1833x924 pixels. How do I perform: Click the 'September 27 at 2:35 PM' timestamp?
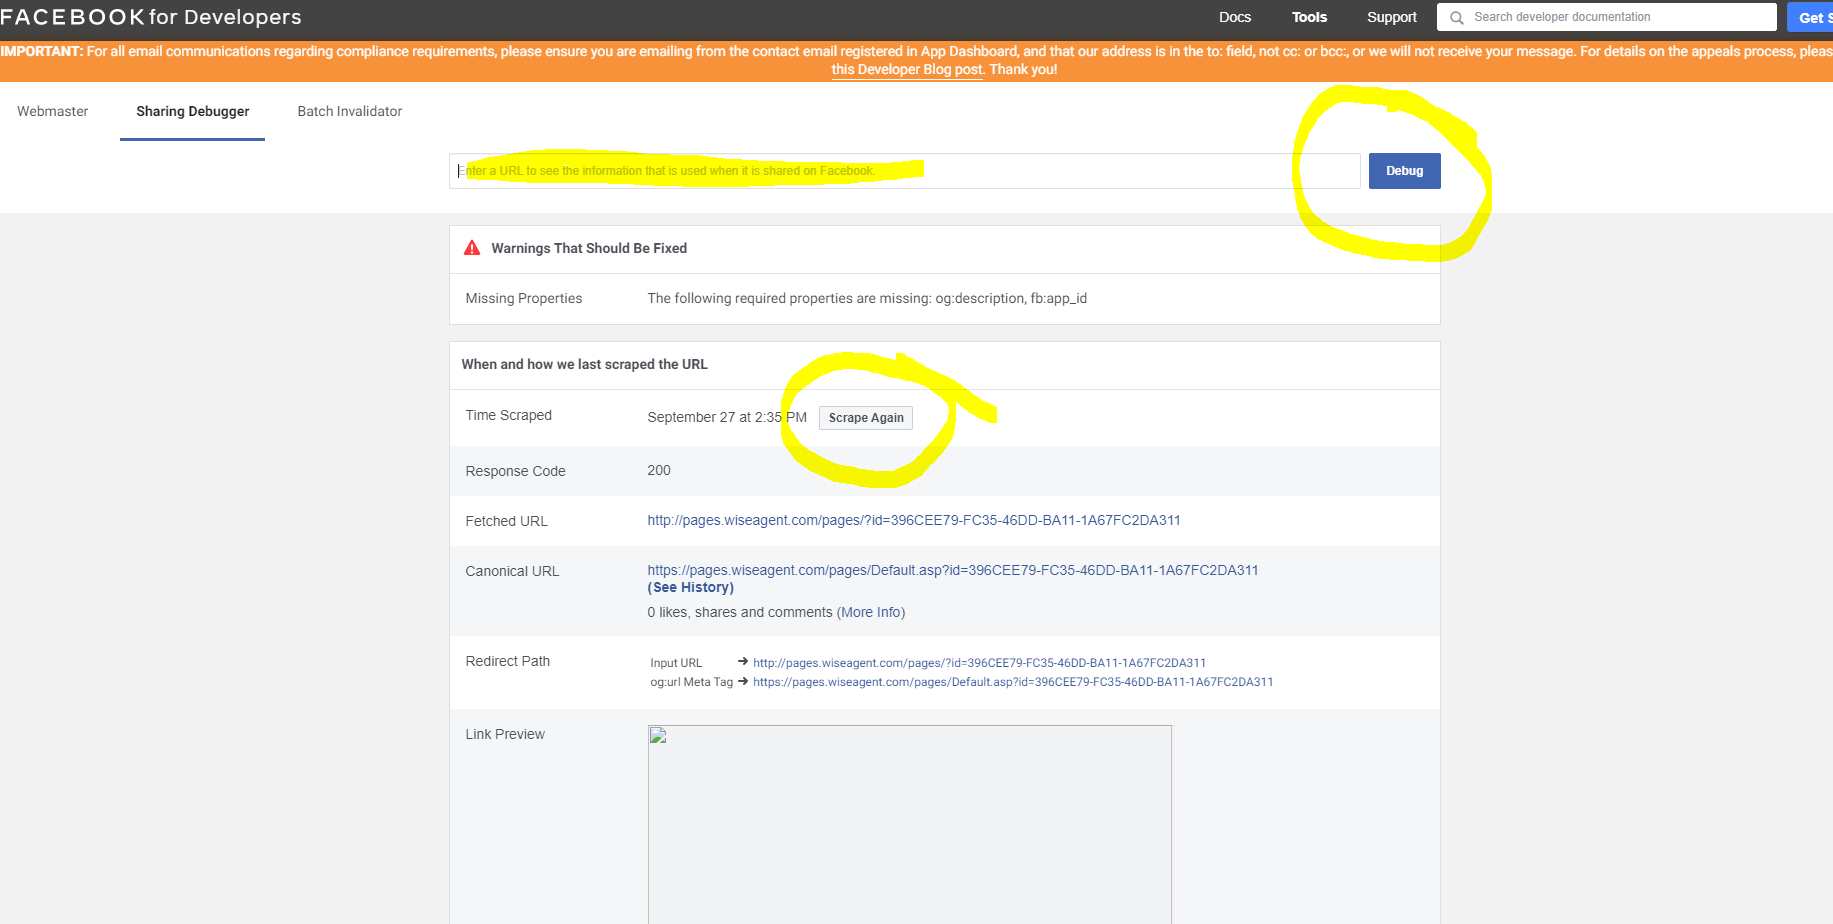click(x=727, y=417)
